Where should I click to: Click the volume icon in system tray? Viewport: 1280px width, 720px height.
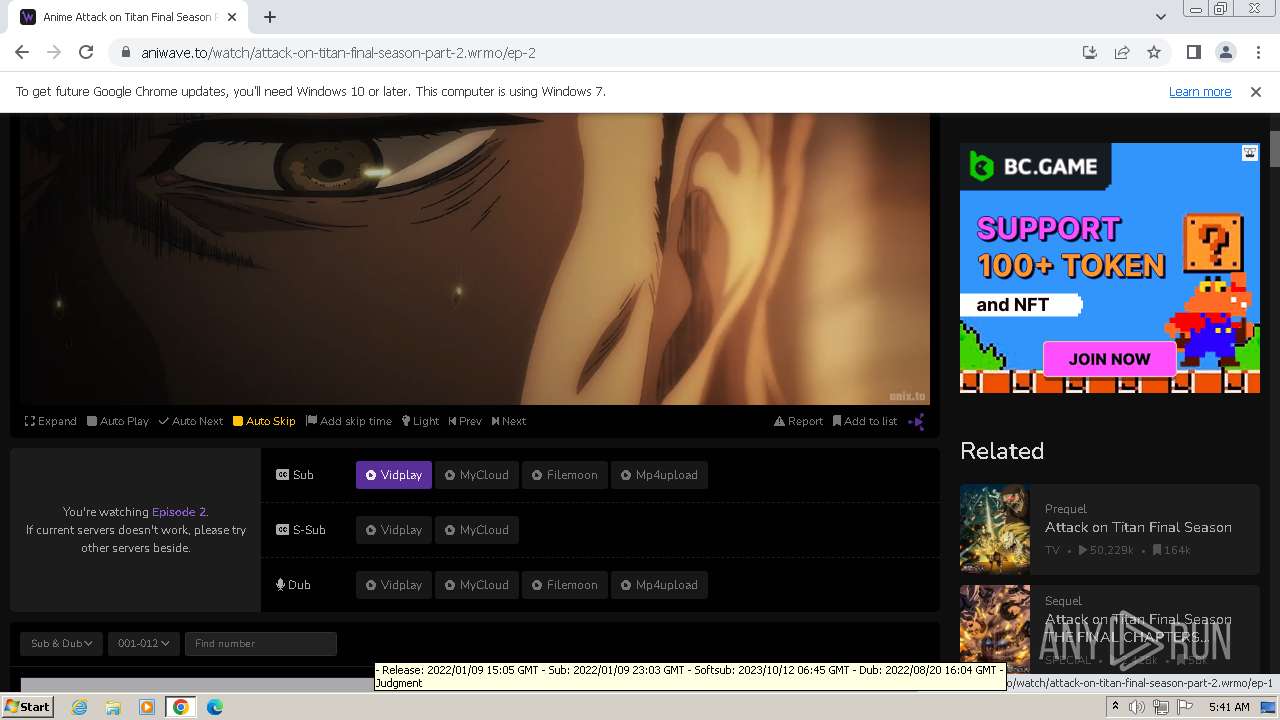pyautogui.click(x=1137, y=707)
